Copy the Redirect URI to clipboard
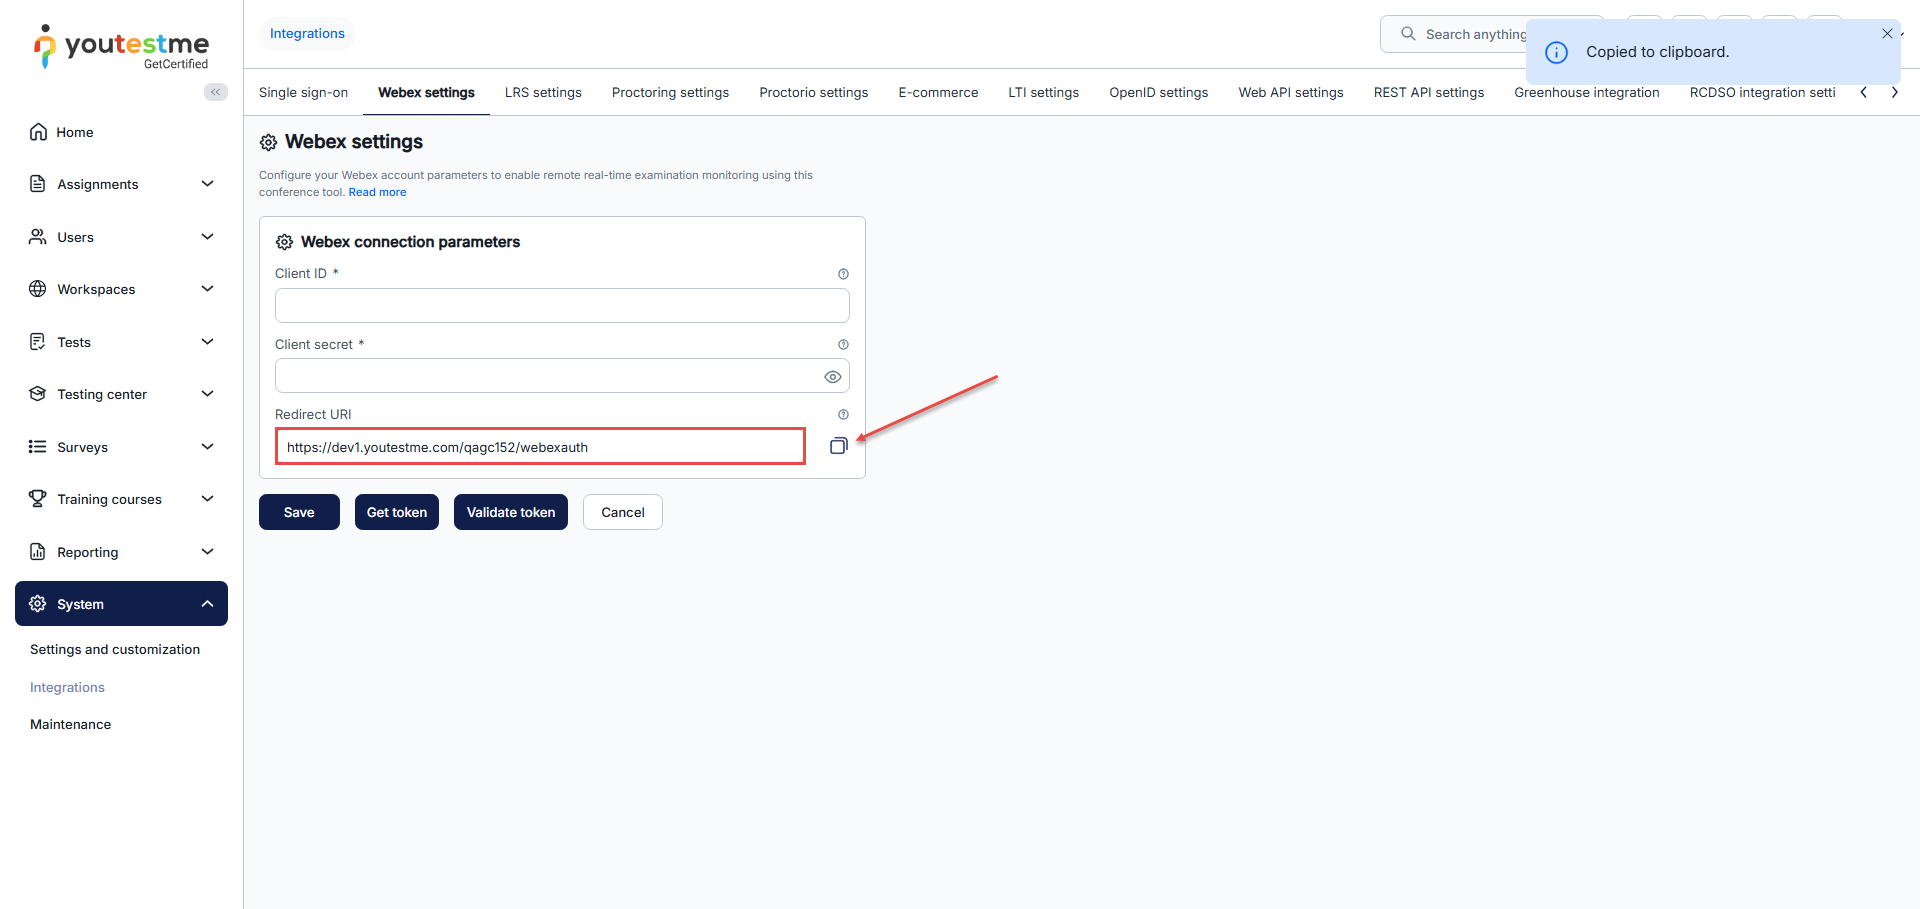Viewport: 1920px width, 909px height. [x=838, y=446]
